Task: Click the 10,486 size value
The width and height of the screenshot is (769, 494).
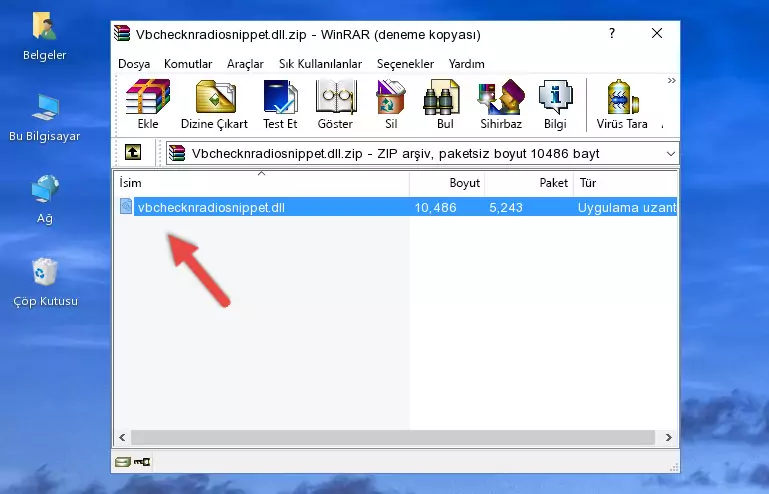Action: click(436, 208)
